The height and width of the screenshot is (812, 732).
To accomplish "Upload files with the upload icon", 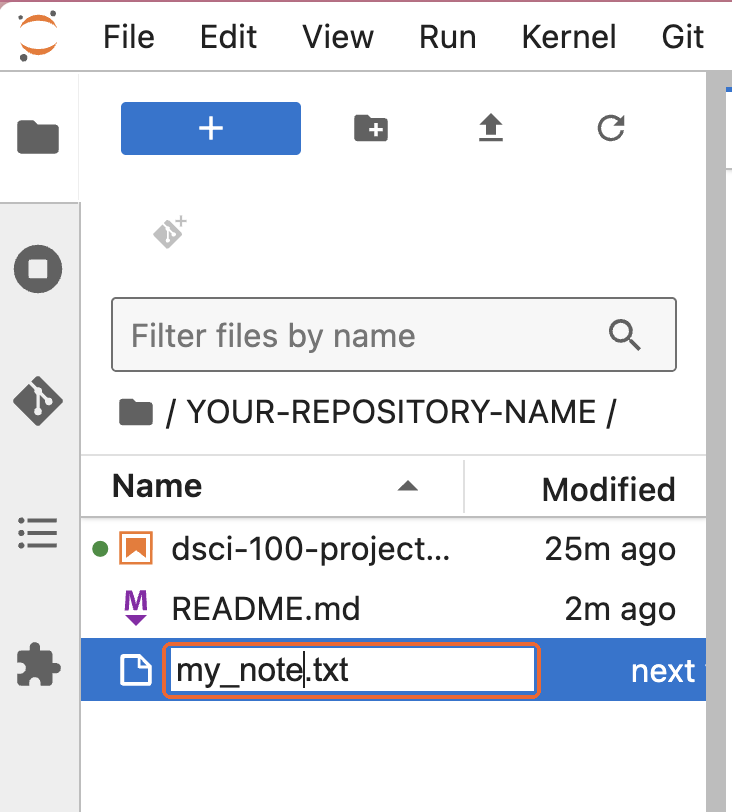I will (491, 128).
